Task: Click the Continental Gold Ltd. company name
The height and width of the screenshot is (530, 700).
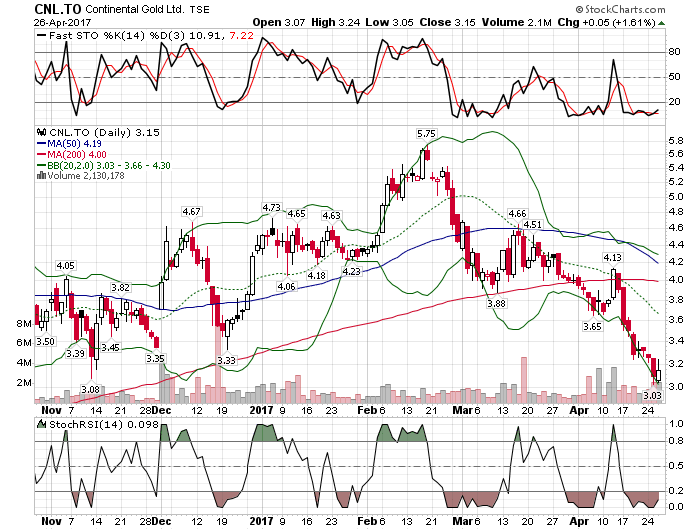Action: point(134,9)
